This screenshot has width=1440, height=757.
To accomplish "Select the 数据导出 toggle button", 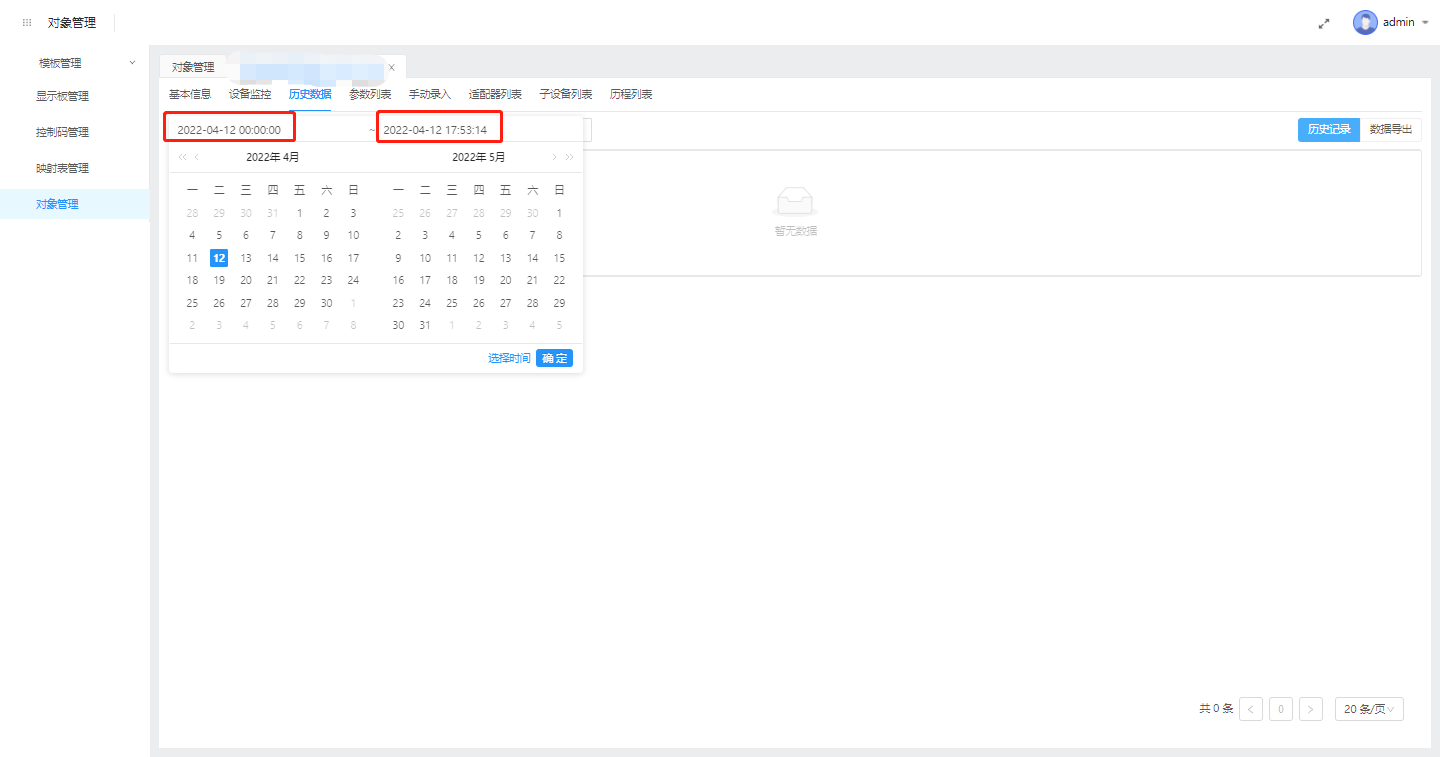I will (x=1391, y=129).
